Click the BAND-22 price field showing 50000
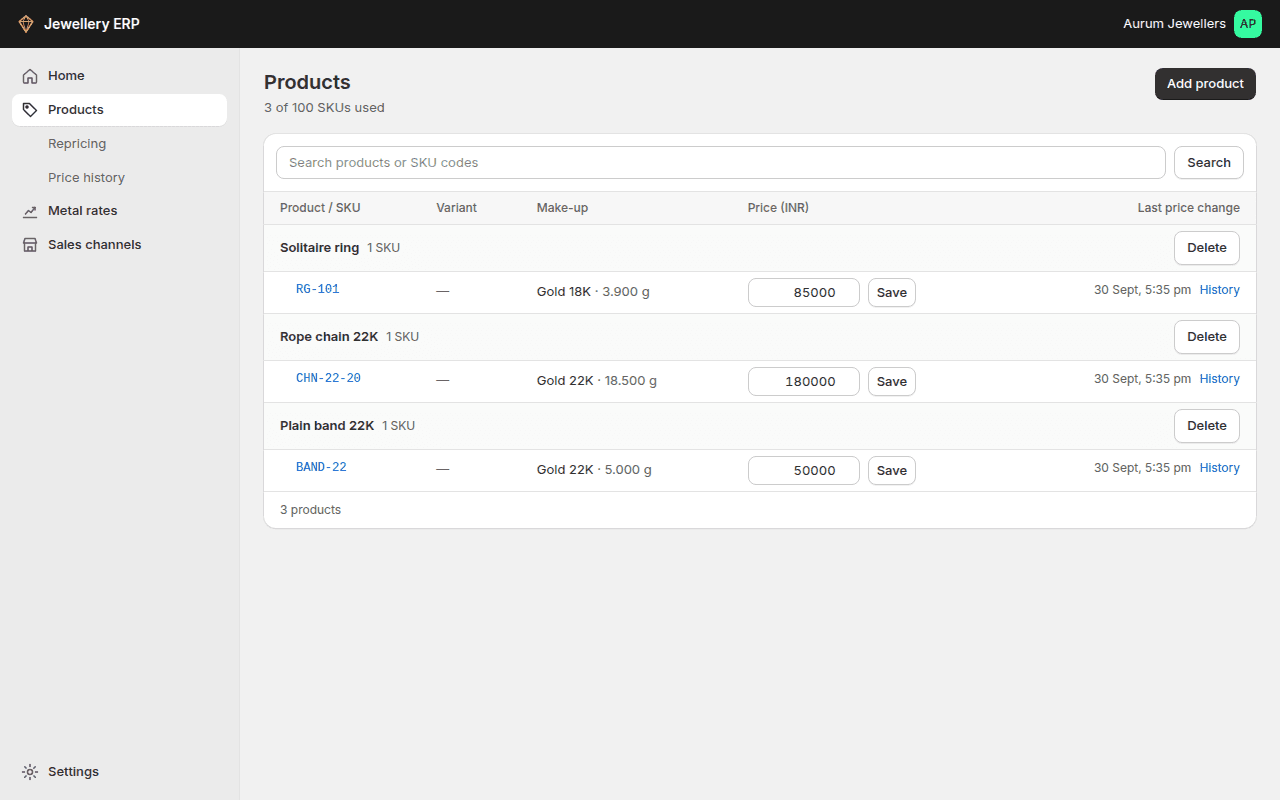1280x800 pixels. (804, 471)
